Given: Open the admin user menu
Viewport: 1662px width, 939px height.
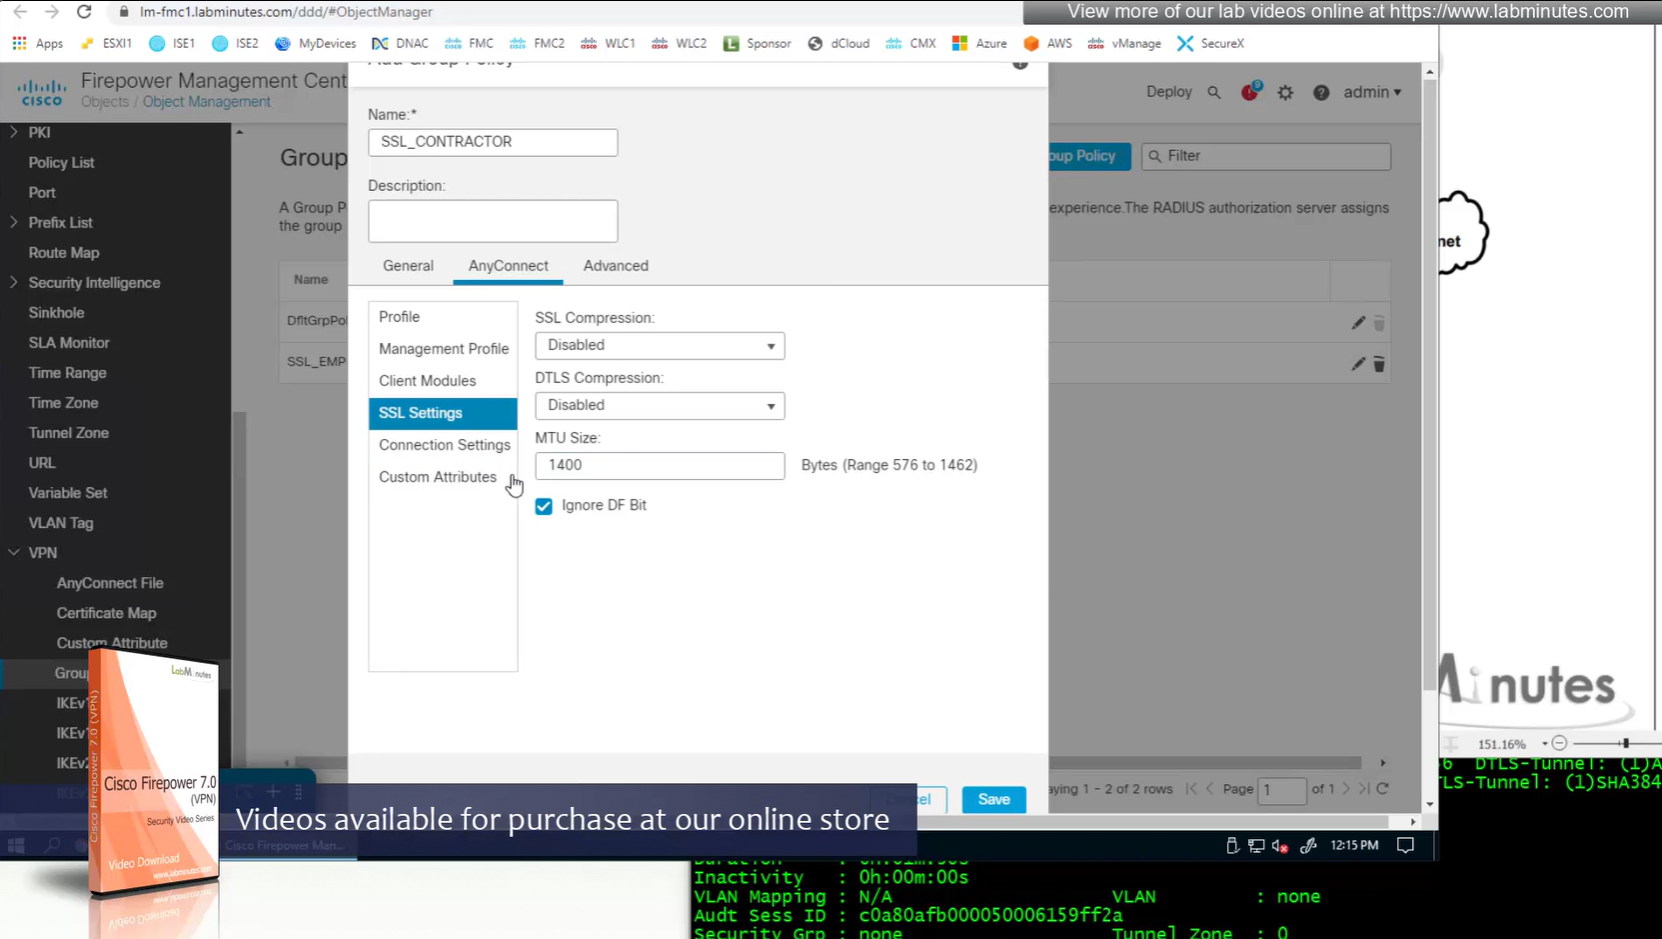Looking at the screenshot, I should click(1372, 92).
